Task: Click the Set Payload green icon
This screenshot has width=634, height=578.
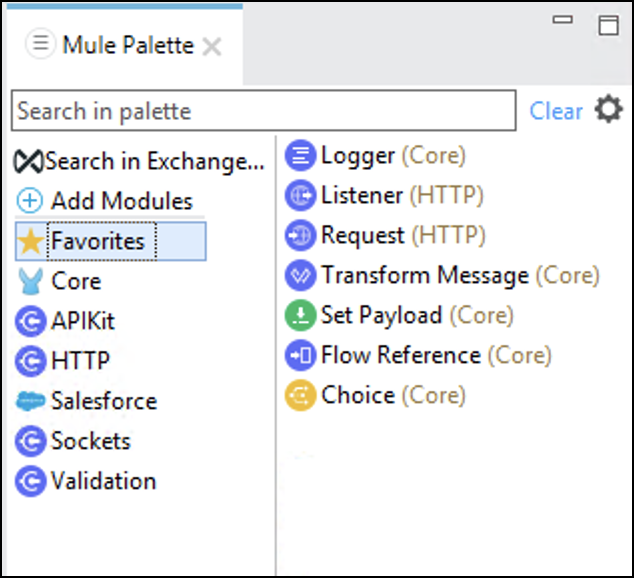Action: pos(300,315)
